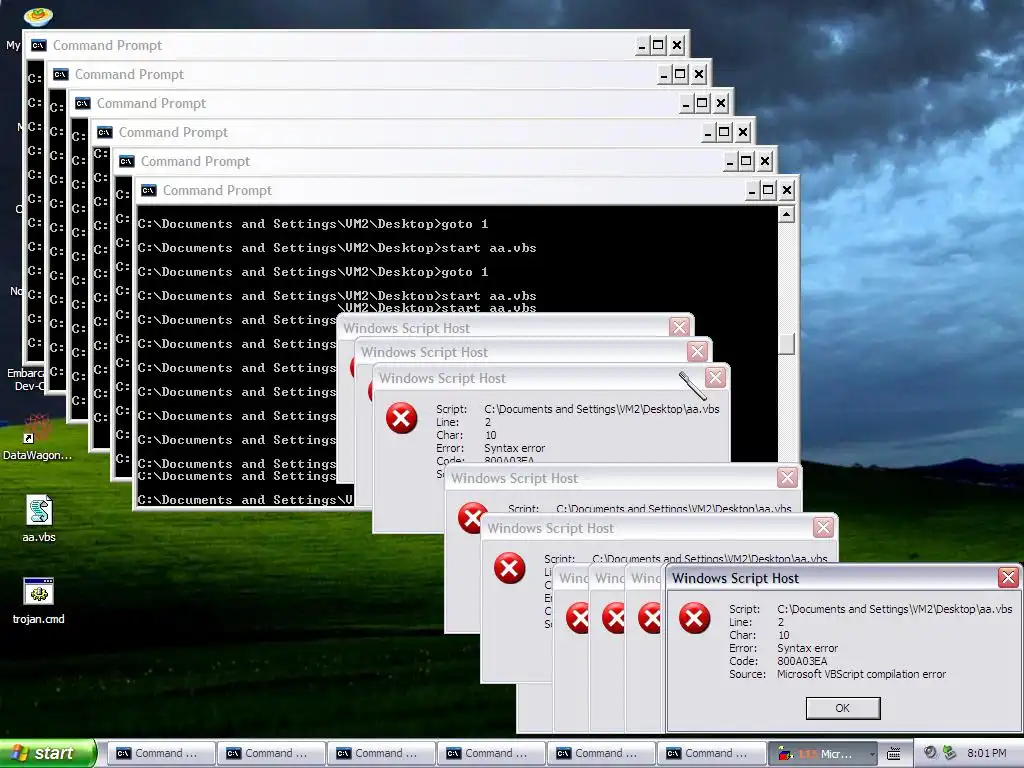Click the red error icon beside the OK dialog's Script line
Screen dimensions: 1024x768
(x=694, y=618)
